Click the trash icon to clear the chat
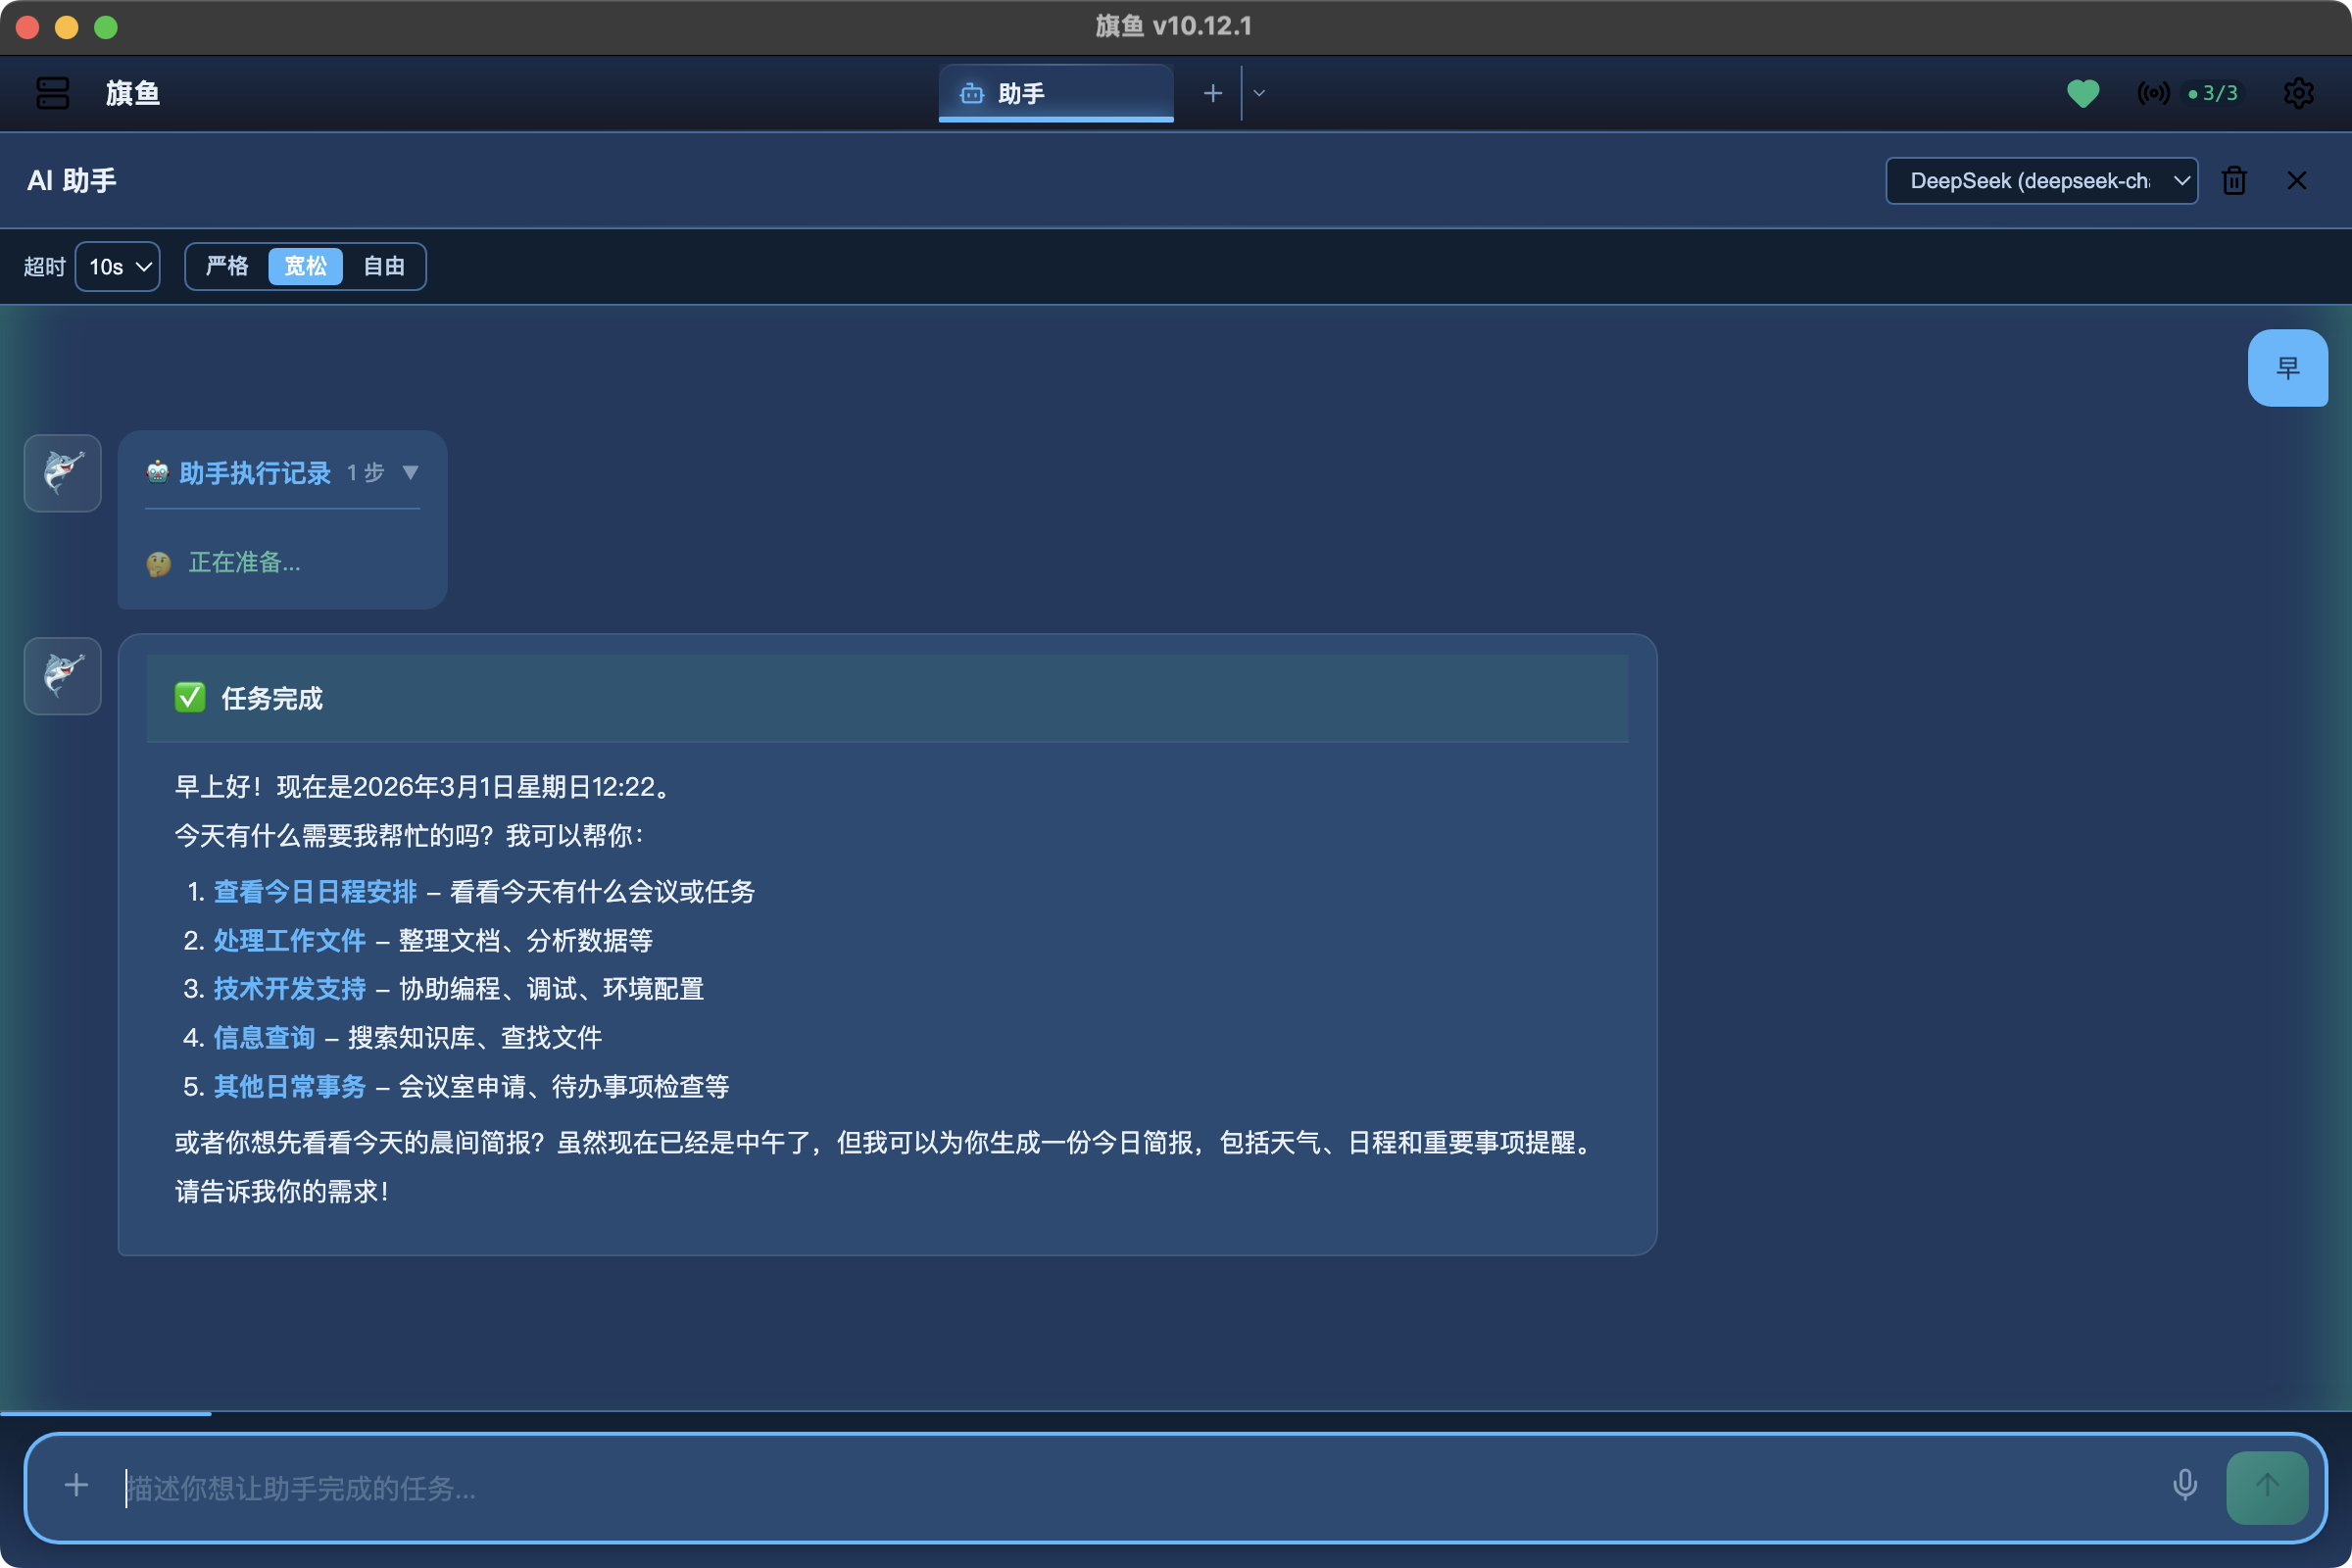2352x1568 pixels. 2234,181
